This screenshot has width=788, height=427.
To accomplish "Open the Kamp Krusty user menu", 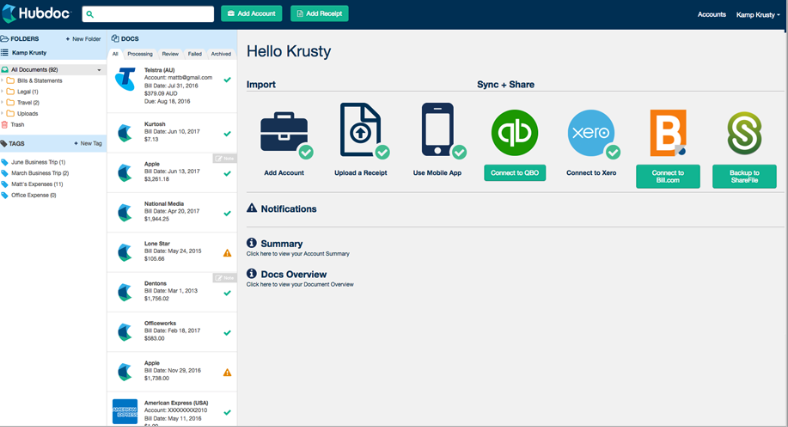I will (x=758, y=15).
